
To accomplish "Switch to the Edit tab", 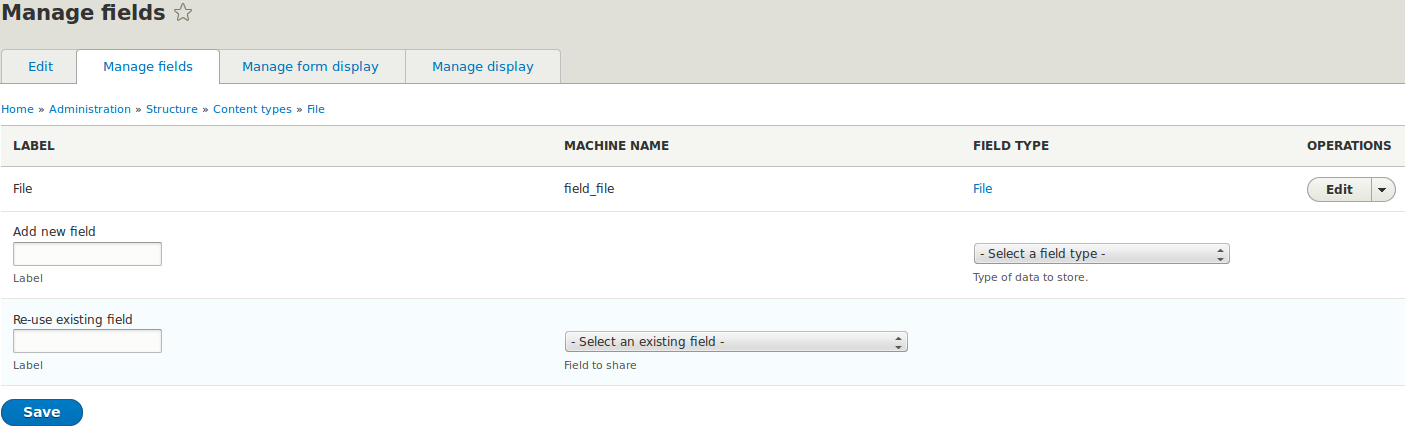I will (40, 67).
